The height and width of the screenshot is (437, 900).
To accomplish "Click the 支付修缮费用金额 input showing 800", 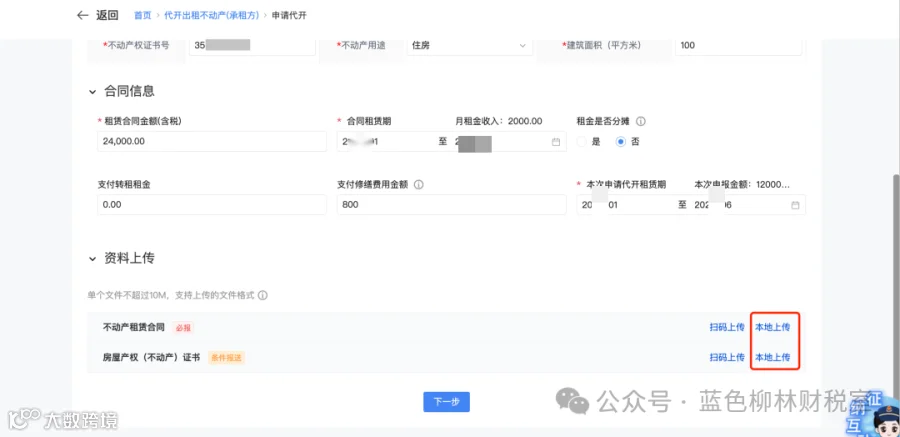I will (x=452, y=204).
